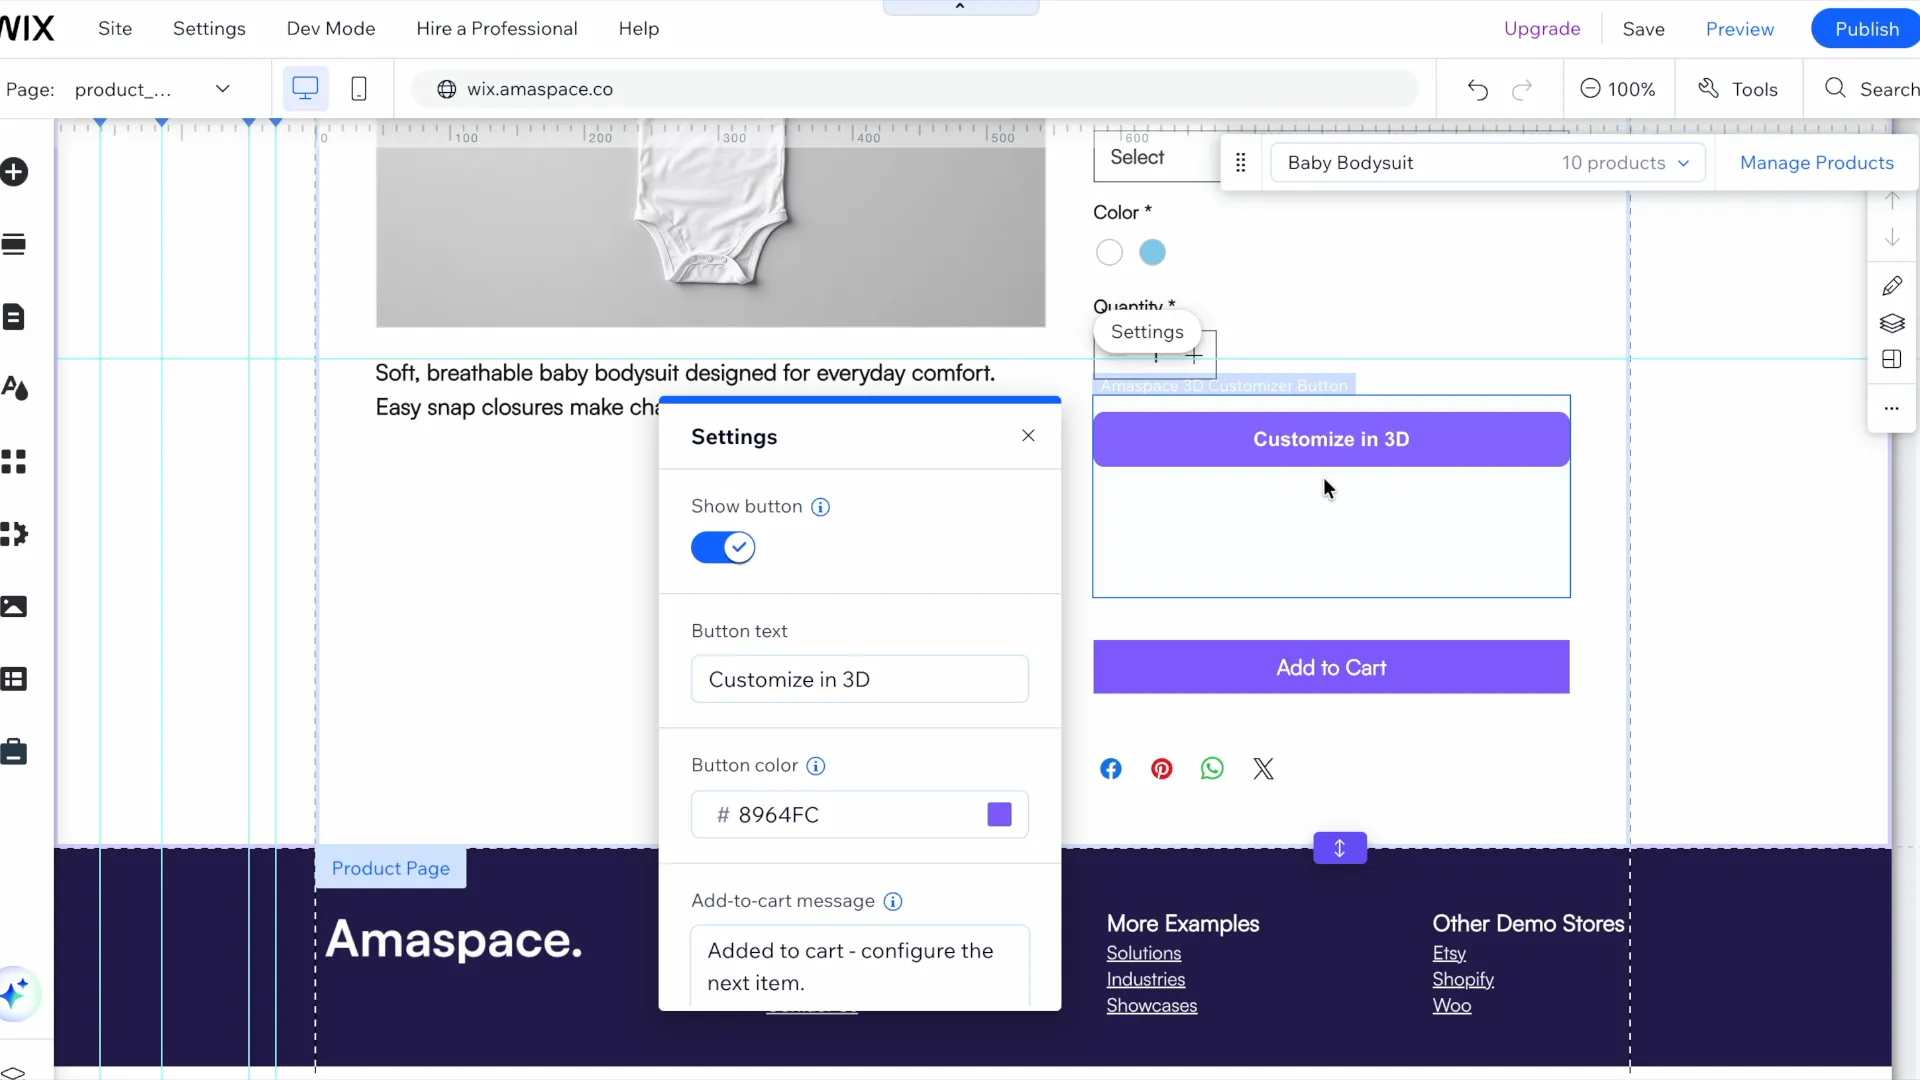Image resolution: width=1920 pixels, height=1080 pixels.
Task: Open the Site Design sidebar icon
Action: (14, 388)
